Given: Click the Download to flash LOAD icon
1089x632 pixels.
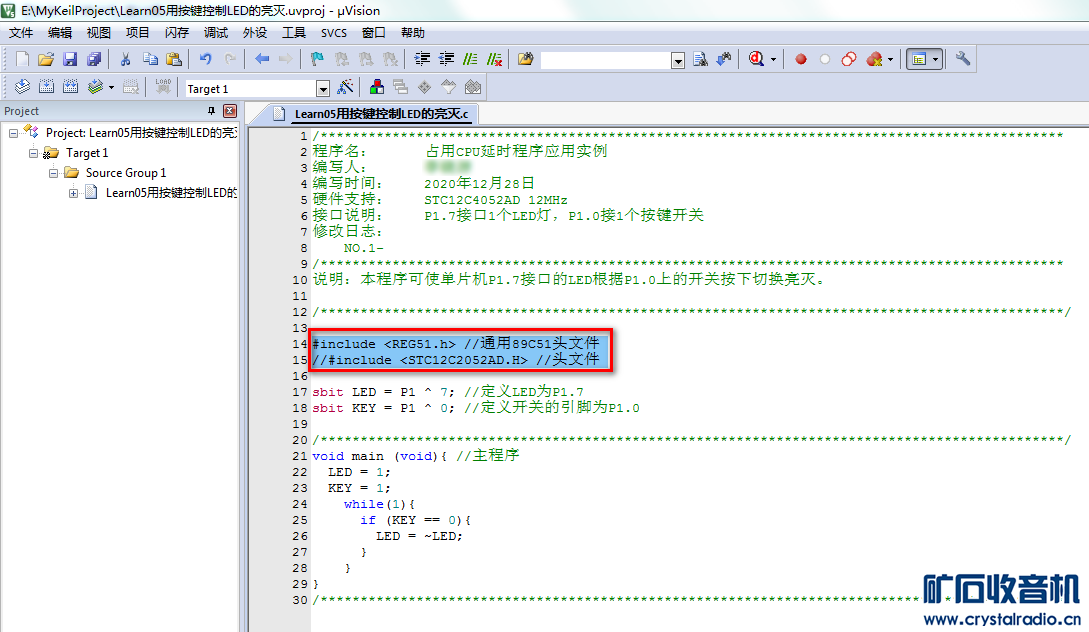Looking at the screenshot, I should pyautogui.click(x=163, y=88).
